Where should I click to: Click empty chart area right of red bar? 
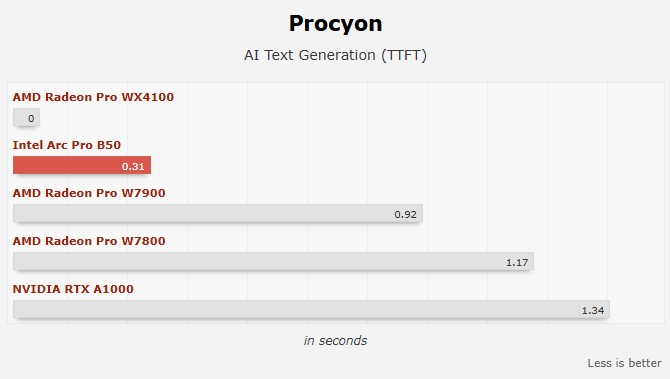(x=385, y=165)
